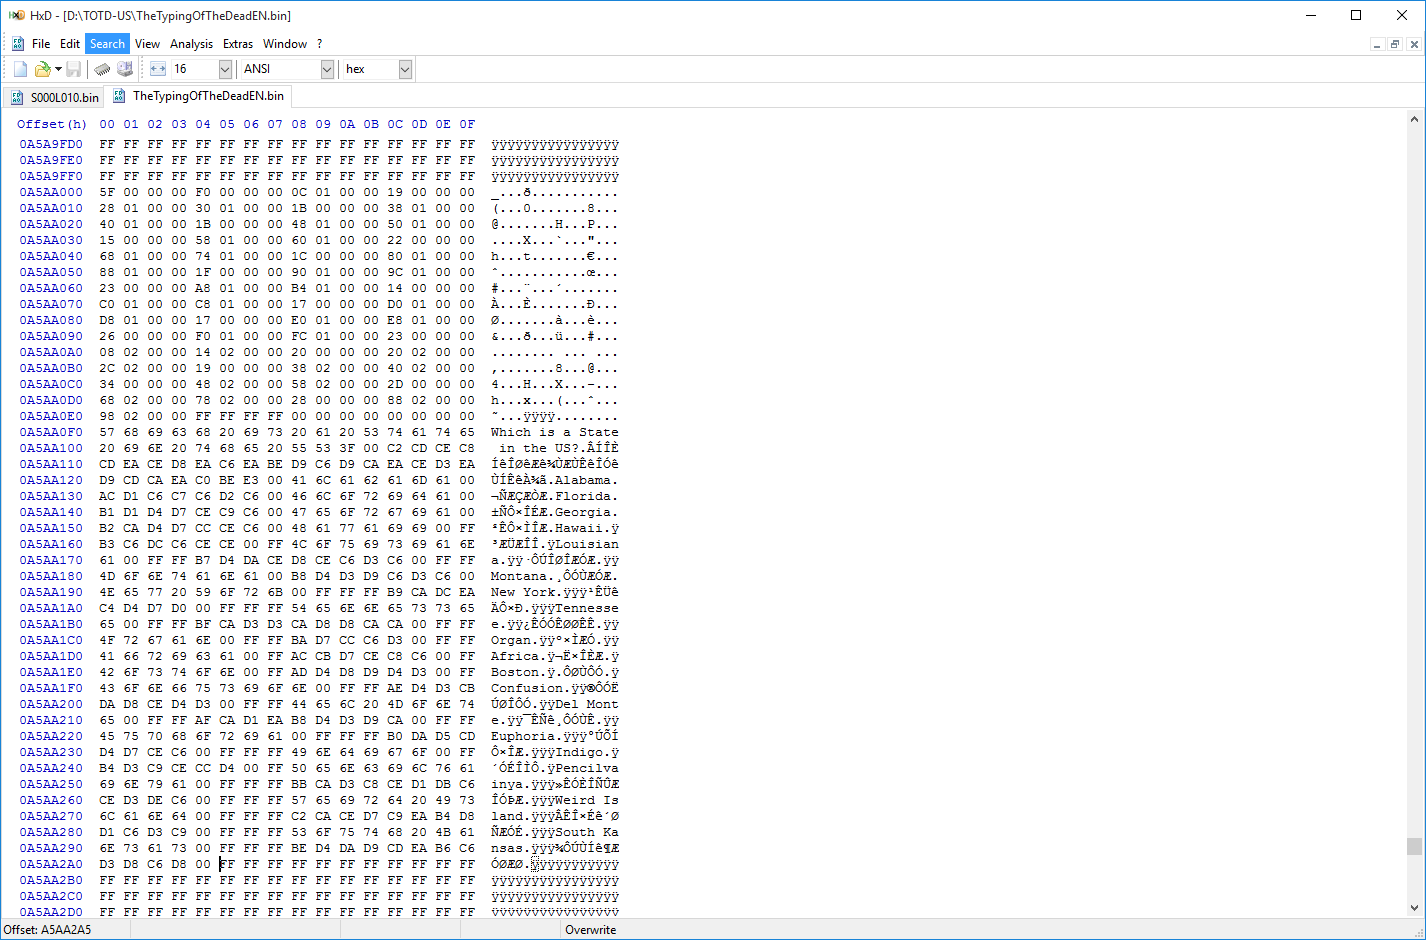Click the Overwrite mode status bar entry
The image size is (1426, 940).
point(591,930)
